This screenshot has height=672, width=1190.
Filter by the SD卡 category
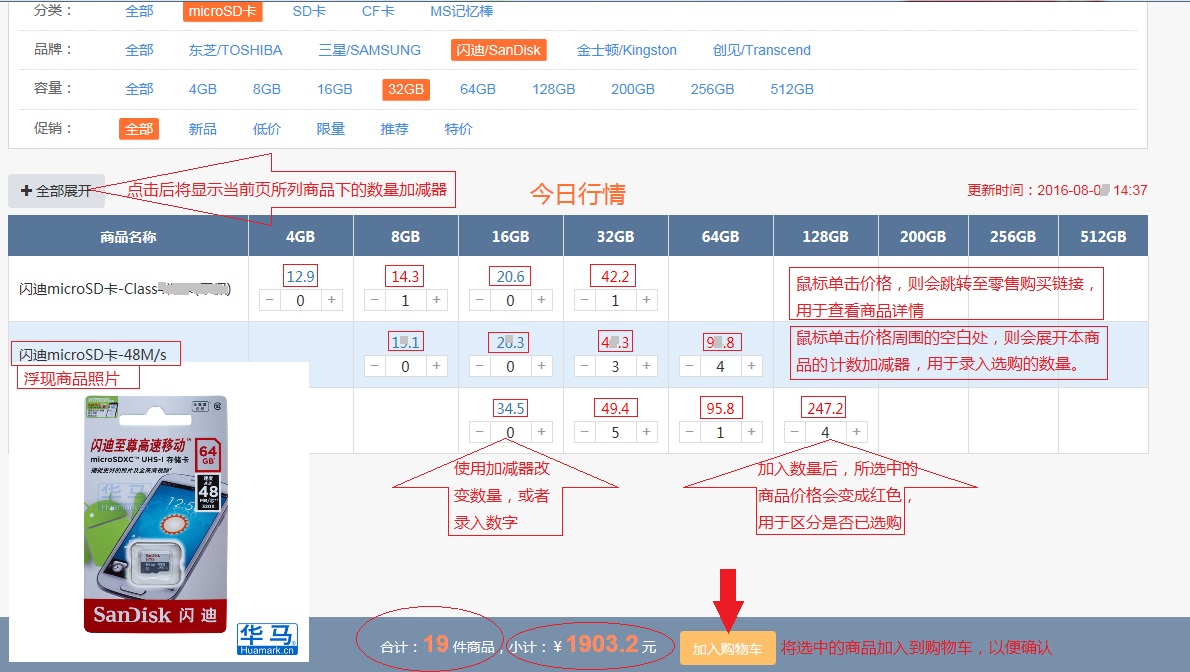pos(309,11)
